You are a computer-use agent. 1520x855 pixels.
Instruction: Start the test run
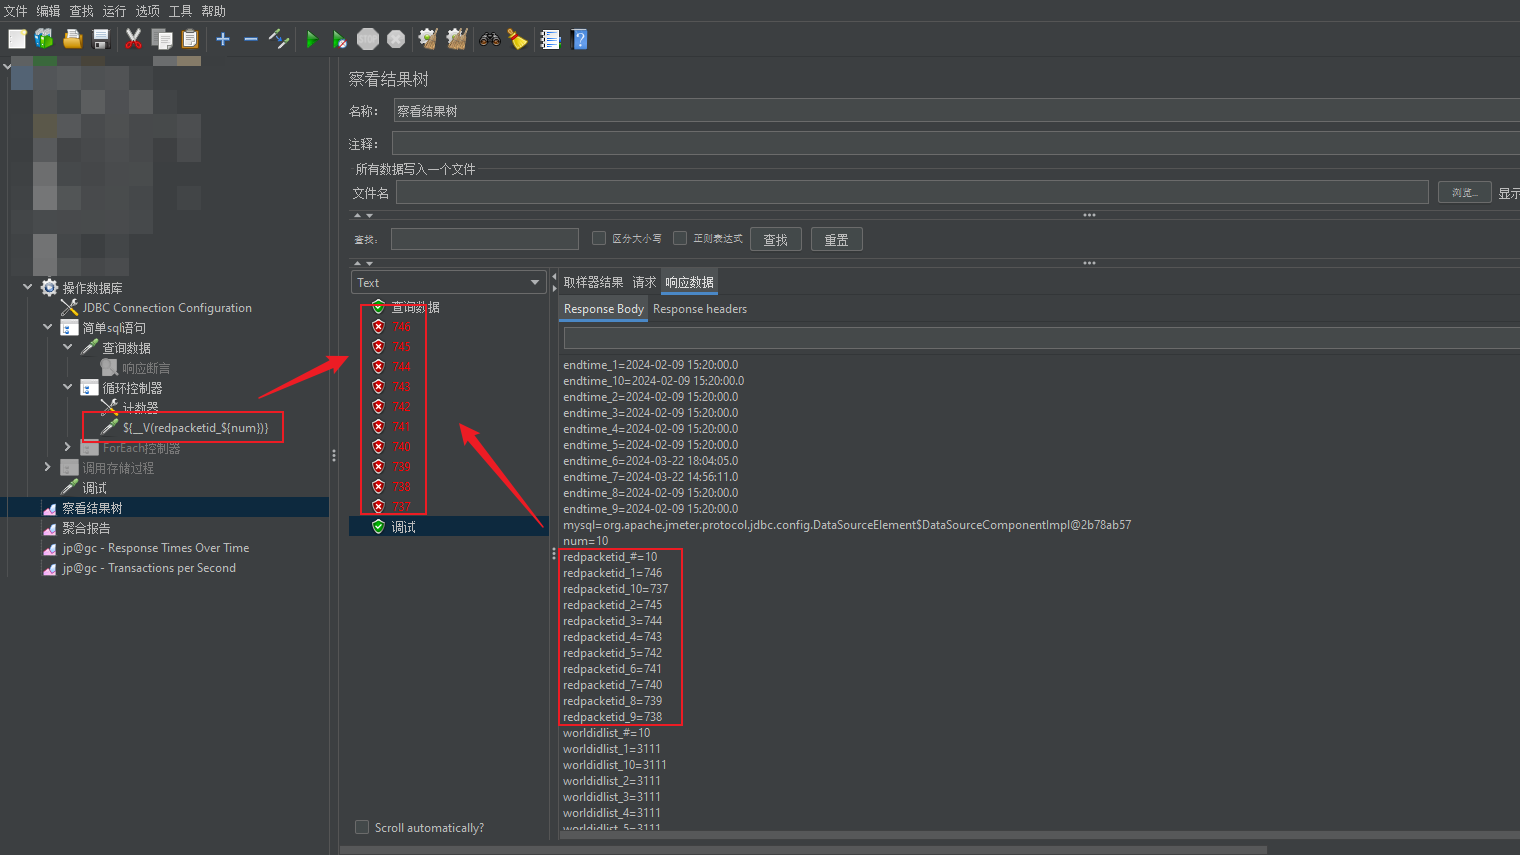tap(312, 39)
